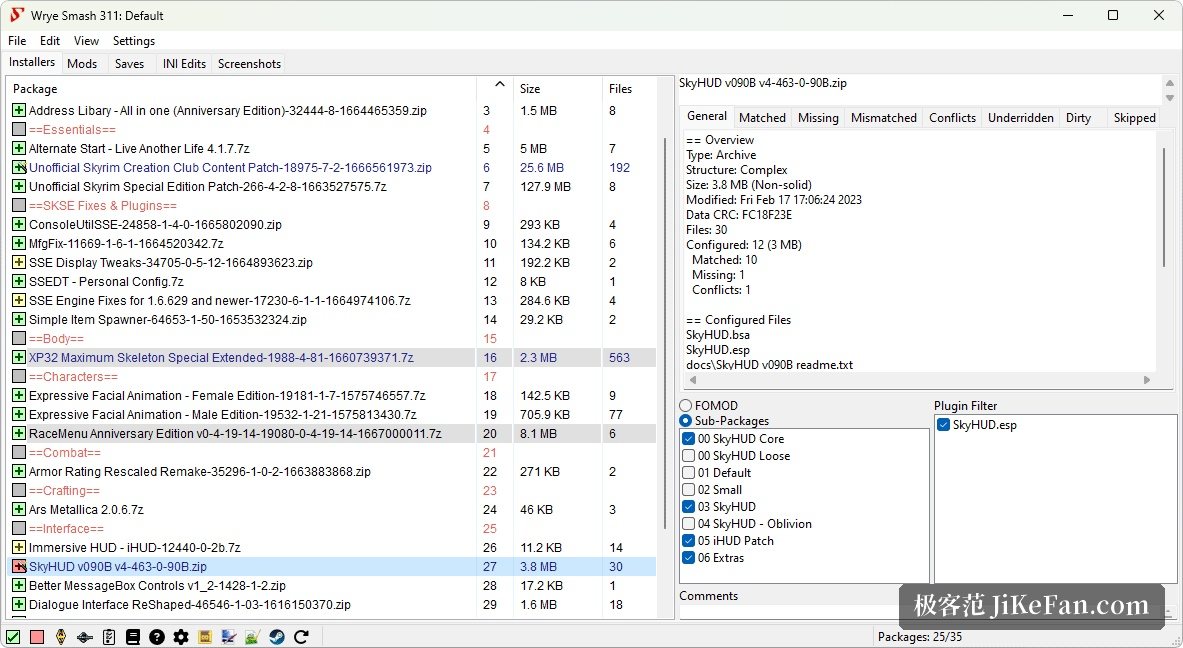
Task: Open the checklist clipboard icon in bottom toolbar
Action: click(109, 637)
